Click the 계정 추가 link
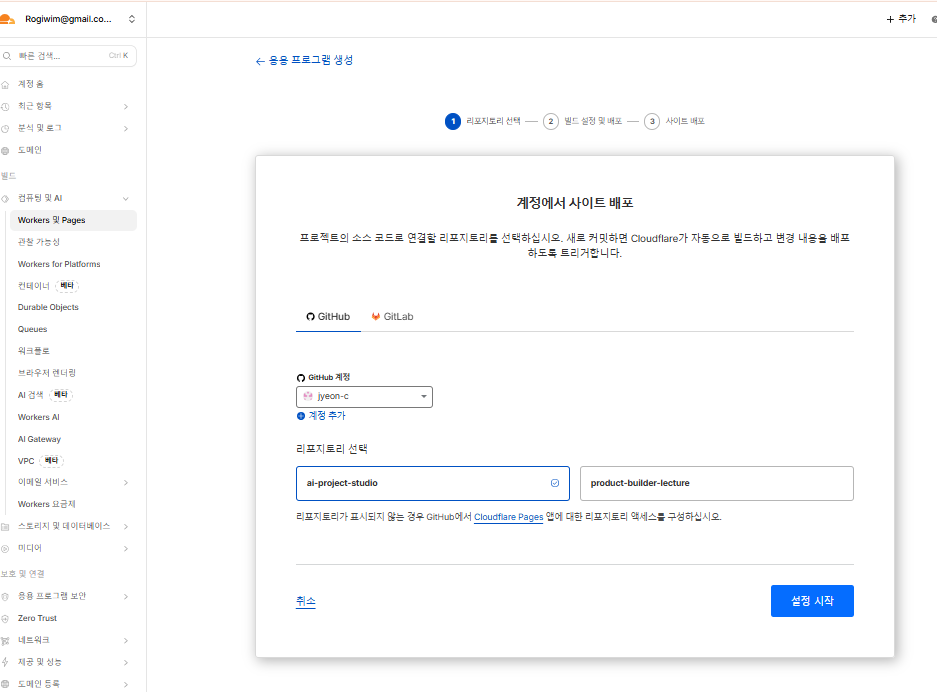 (x=321, y=416)
